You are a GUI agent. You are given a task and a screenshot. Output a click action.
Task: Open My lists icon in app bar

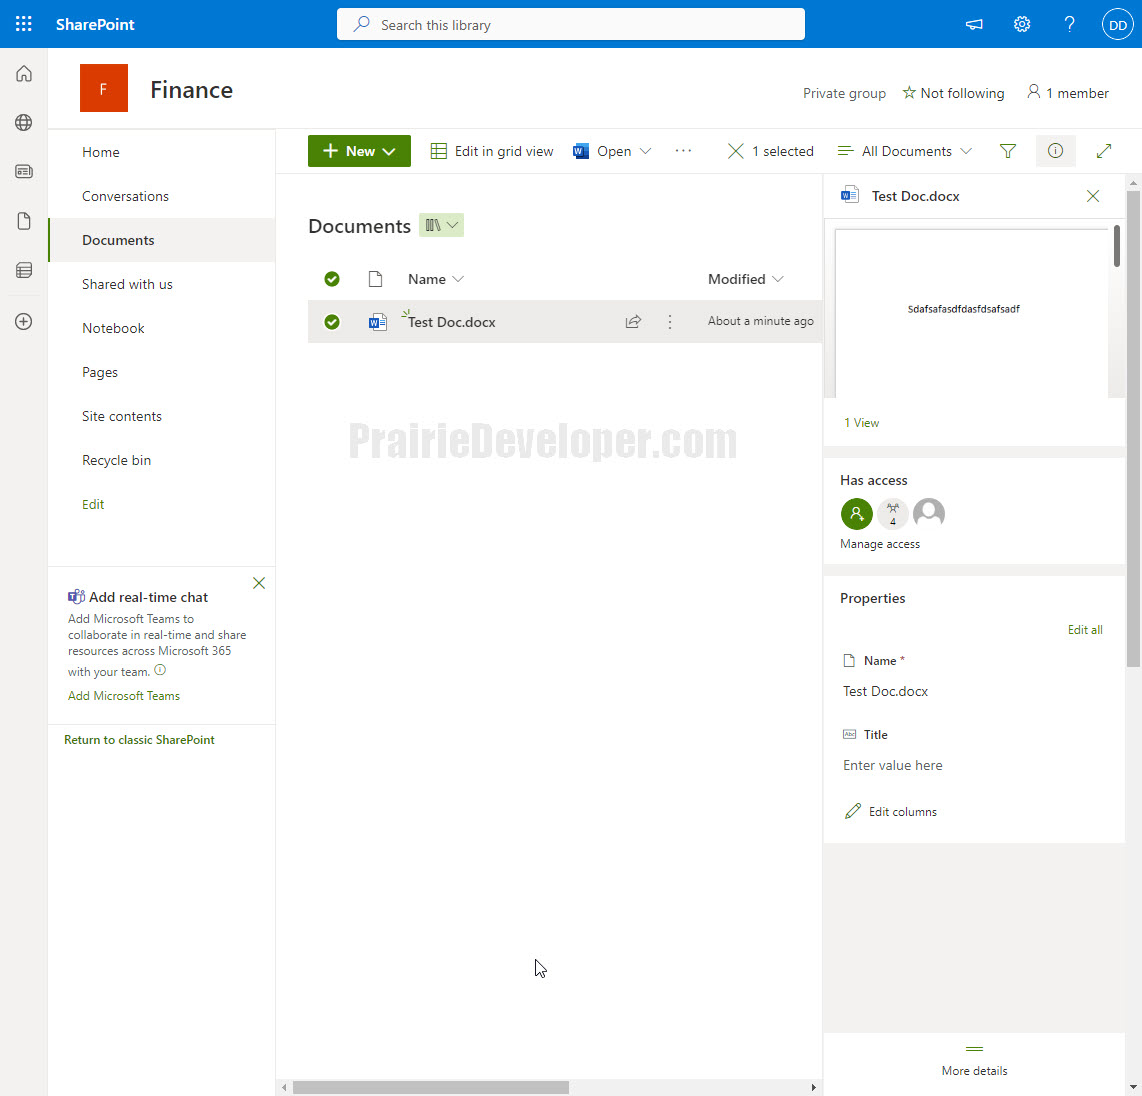(x=24, y=270)
